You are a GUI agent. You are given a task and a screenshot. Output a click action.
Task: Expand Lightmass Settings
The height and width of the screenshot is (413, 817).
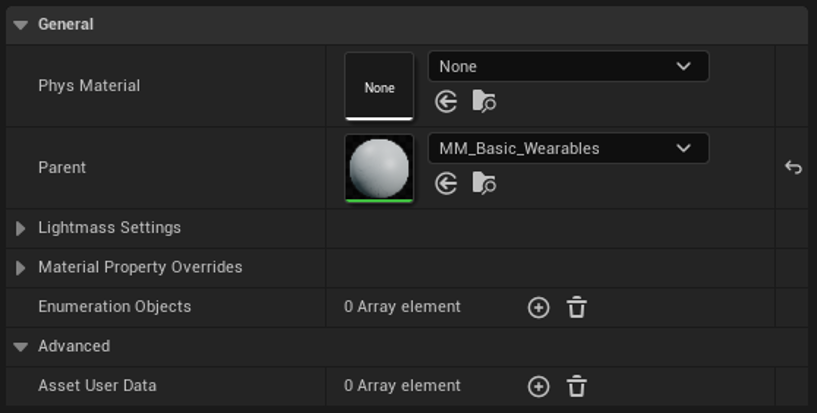click(x=20, y=228)
